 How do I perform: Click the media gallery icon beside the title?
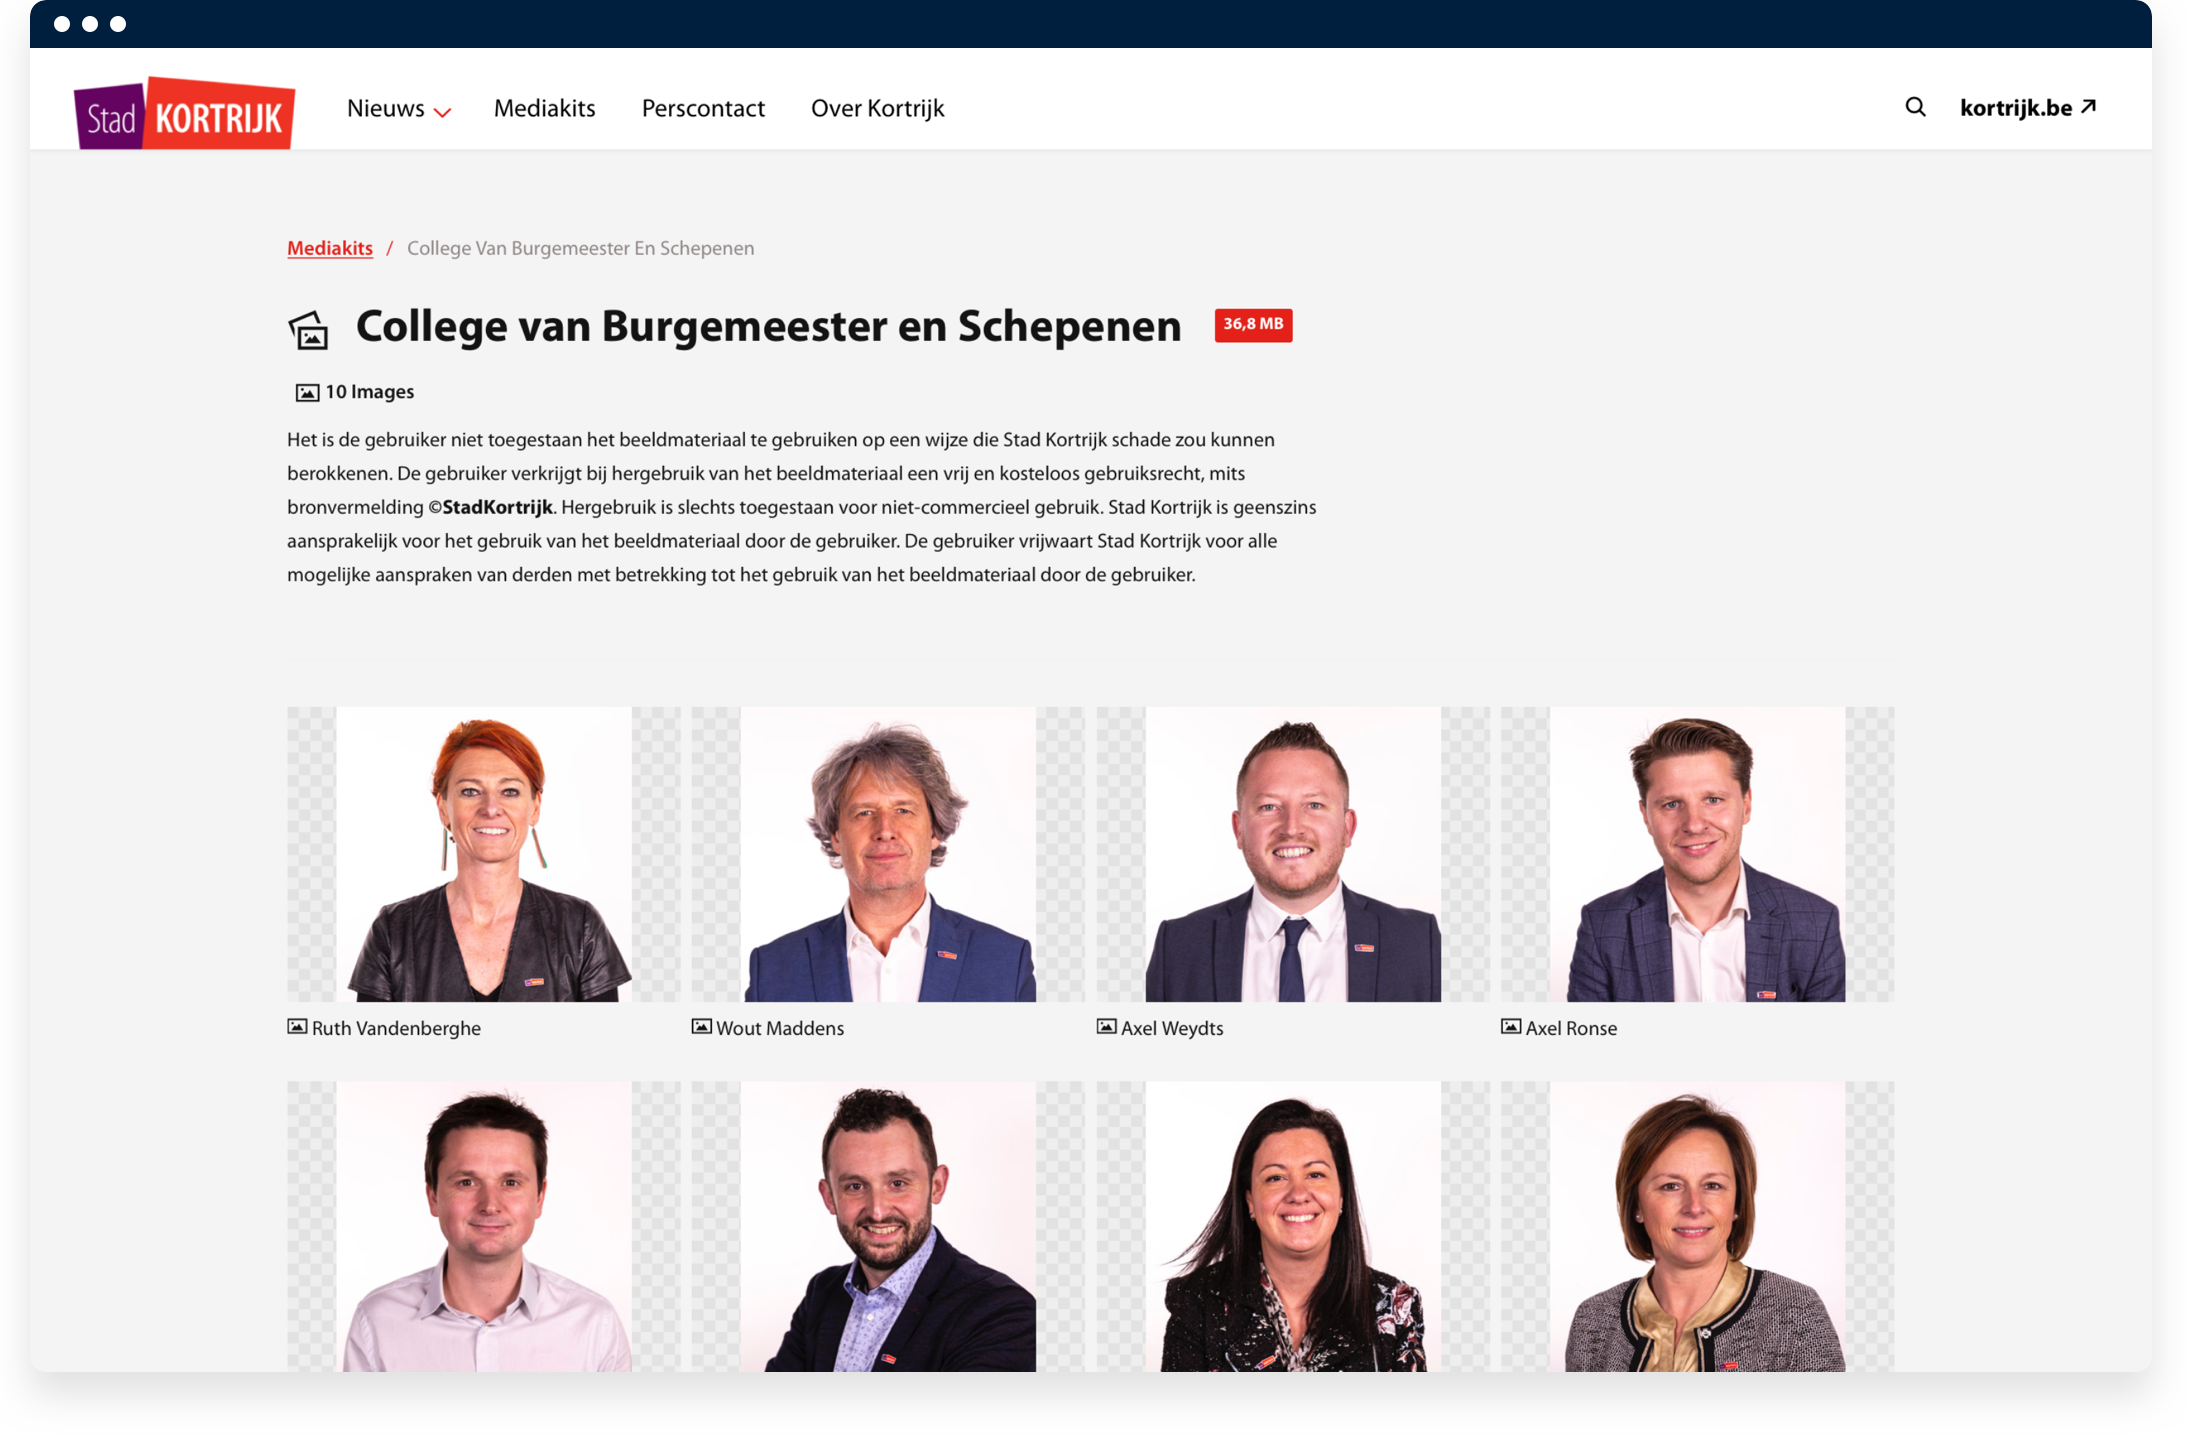309,329
